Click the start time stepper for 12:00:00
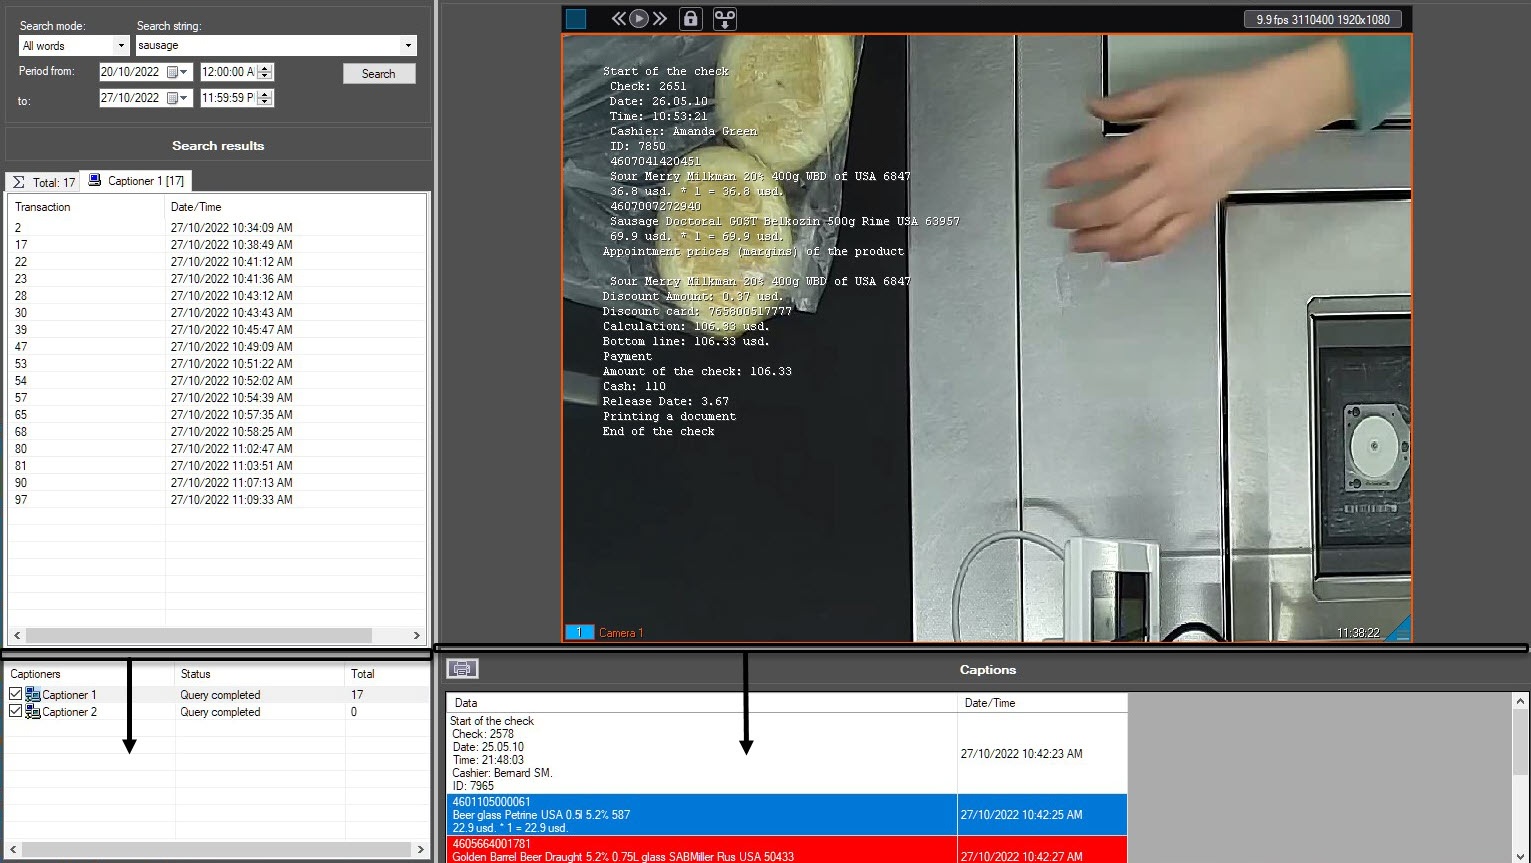The width and height of the screenshot is (1531, 863). click(x=265, y=72)
